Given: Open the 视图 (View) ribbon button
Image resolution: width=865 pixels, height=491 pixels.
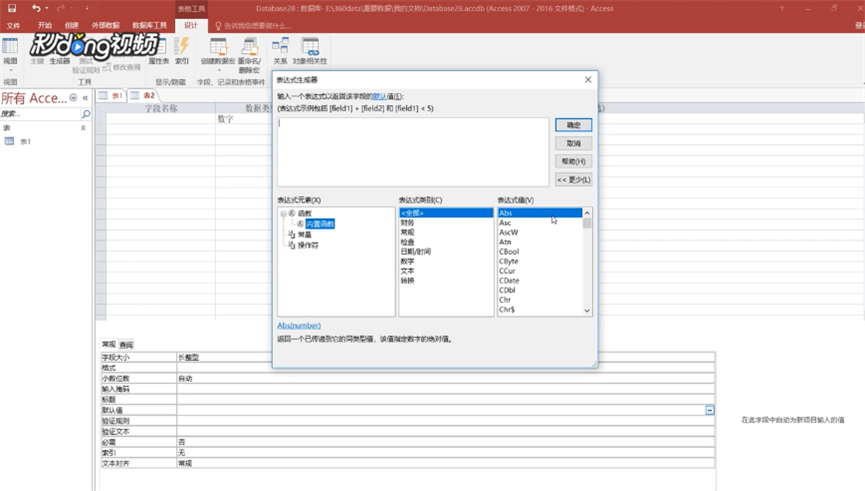Looking at the screenshot, I should tap(10, 50).
